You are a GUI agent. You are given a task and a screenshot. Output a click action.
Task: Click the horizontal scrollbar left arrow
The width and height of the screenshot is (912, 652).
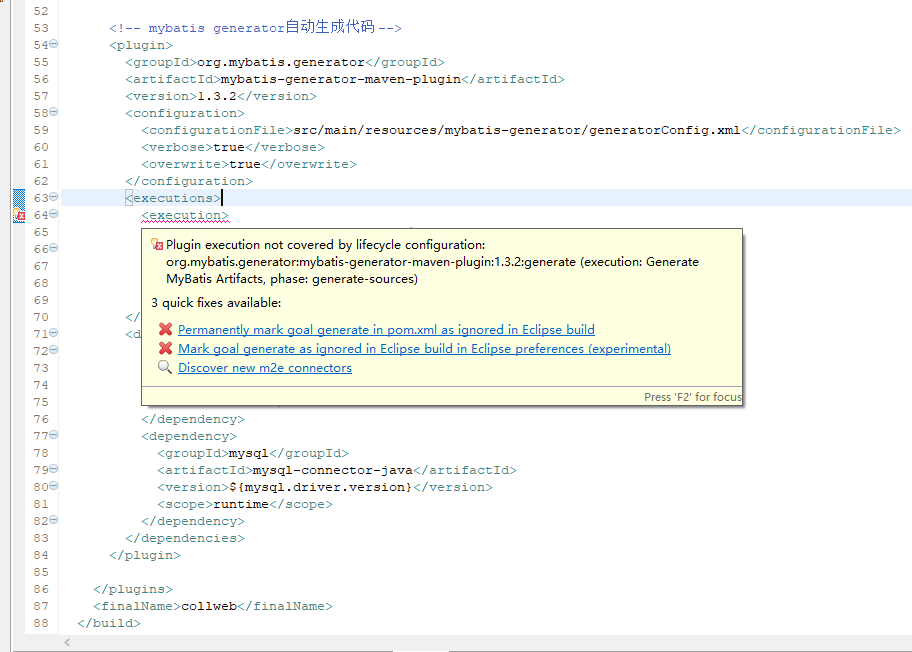[67, 642]
